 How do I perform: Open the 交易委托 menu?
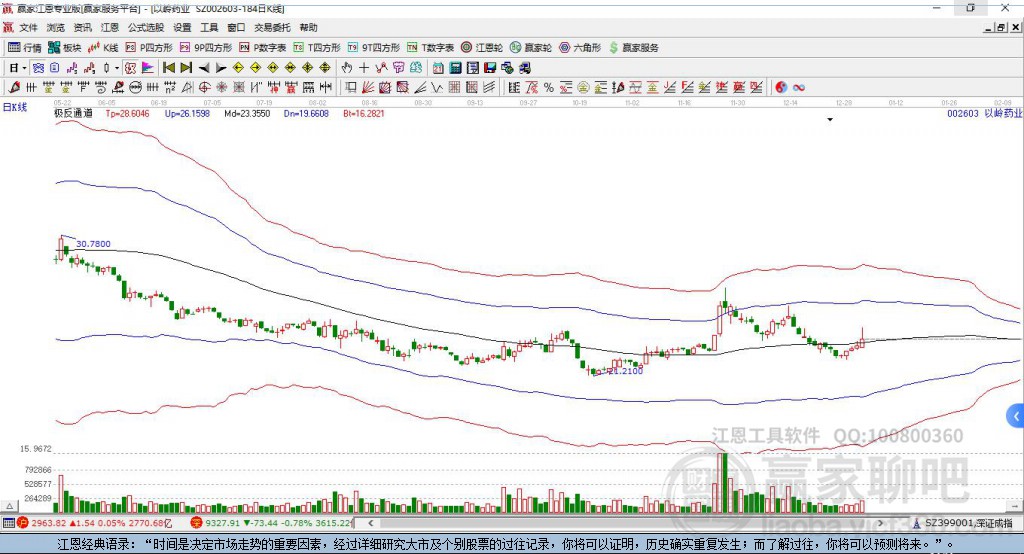pos(272,27)
